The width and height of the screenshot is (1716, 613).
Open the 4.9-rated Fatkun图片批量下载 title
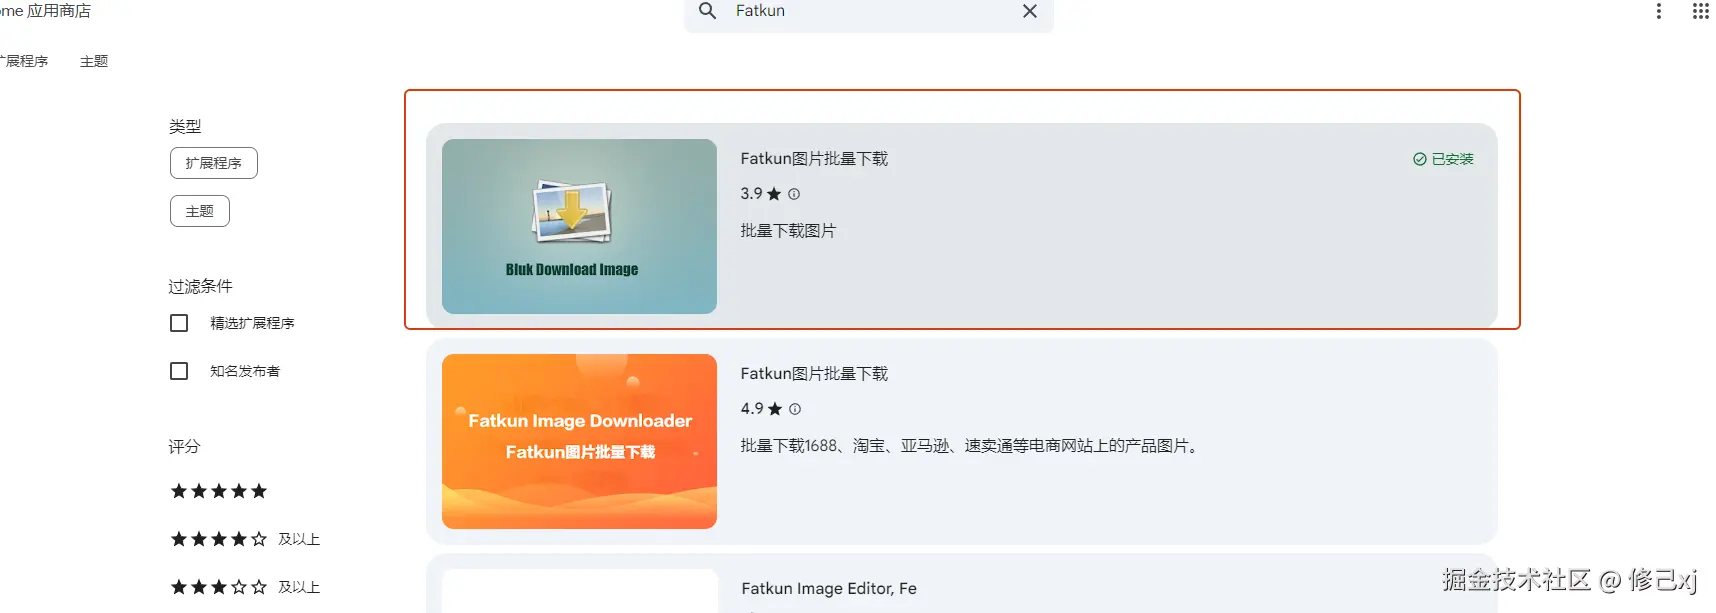coord(814,374)
